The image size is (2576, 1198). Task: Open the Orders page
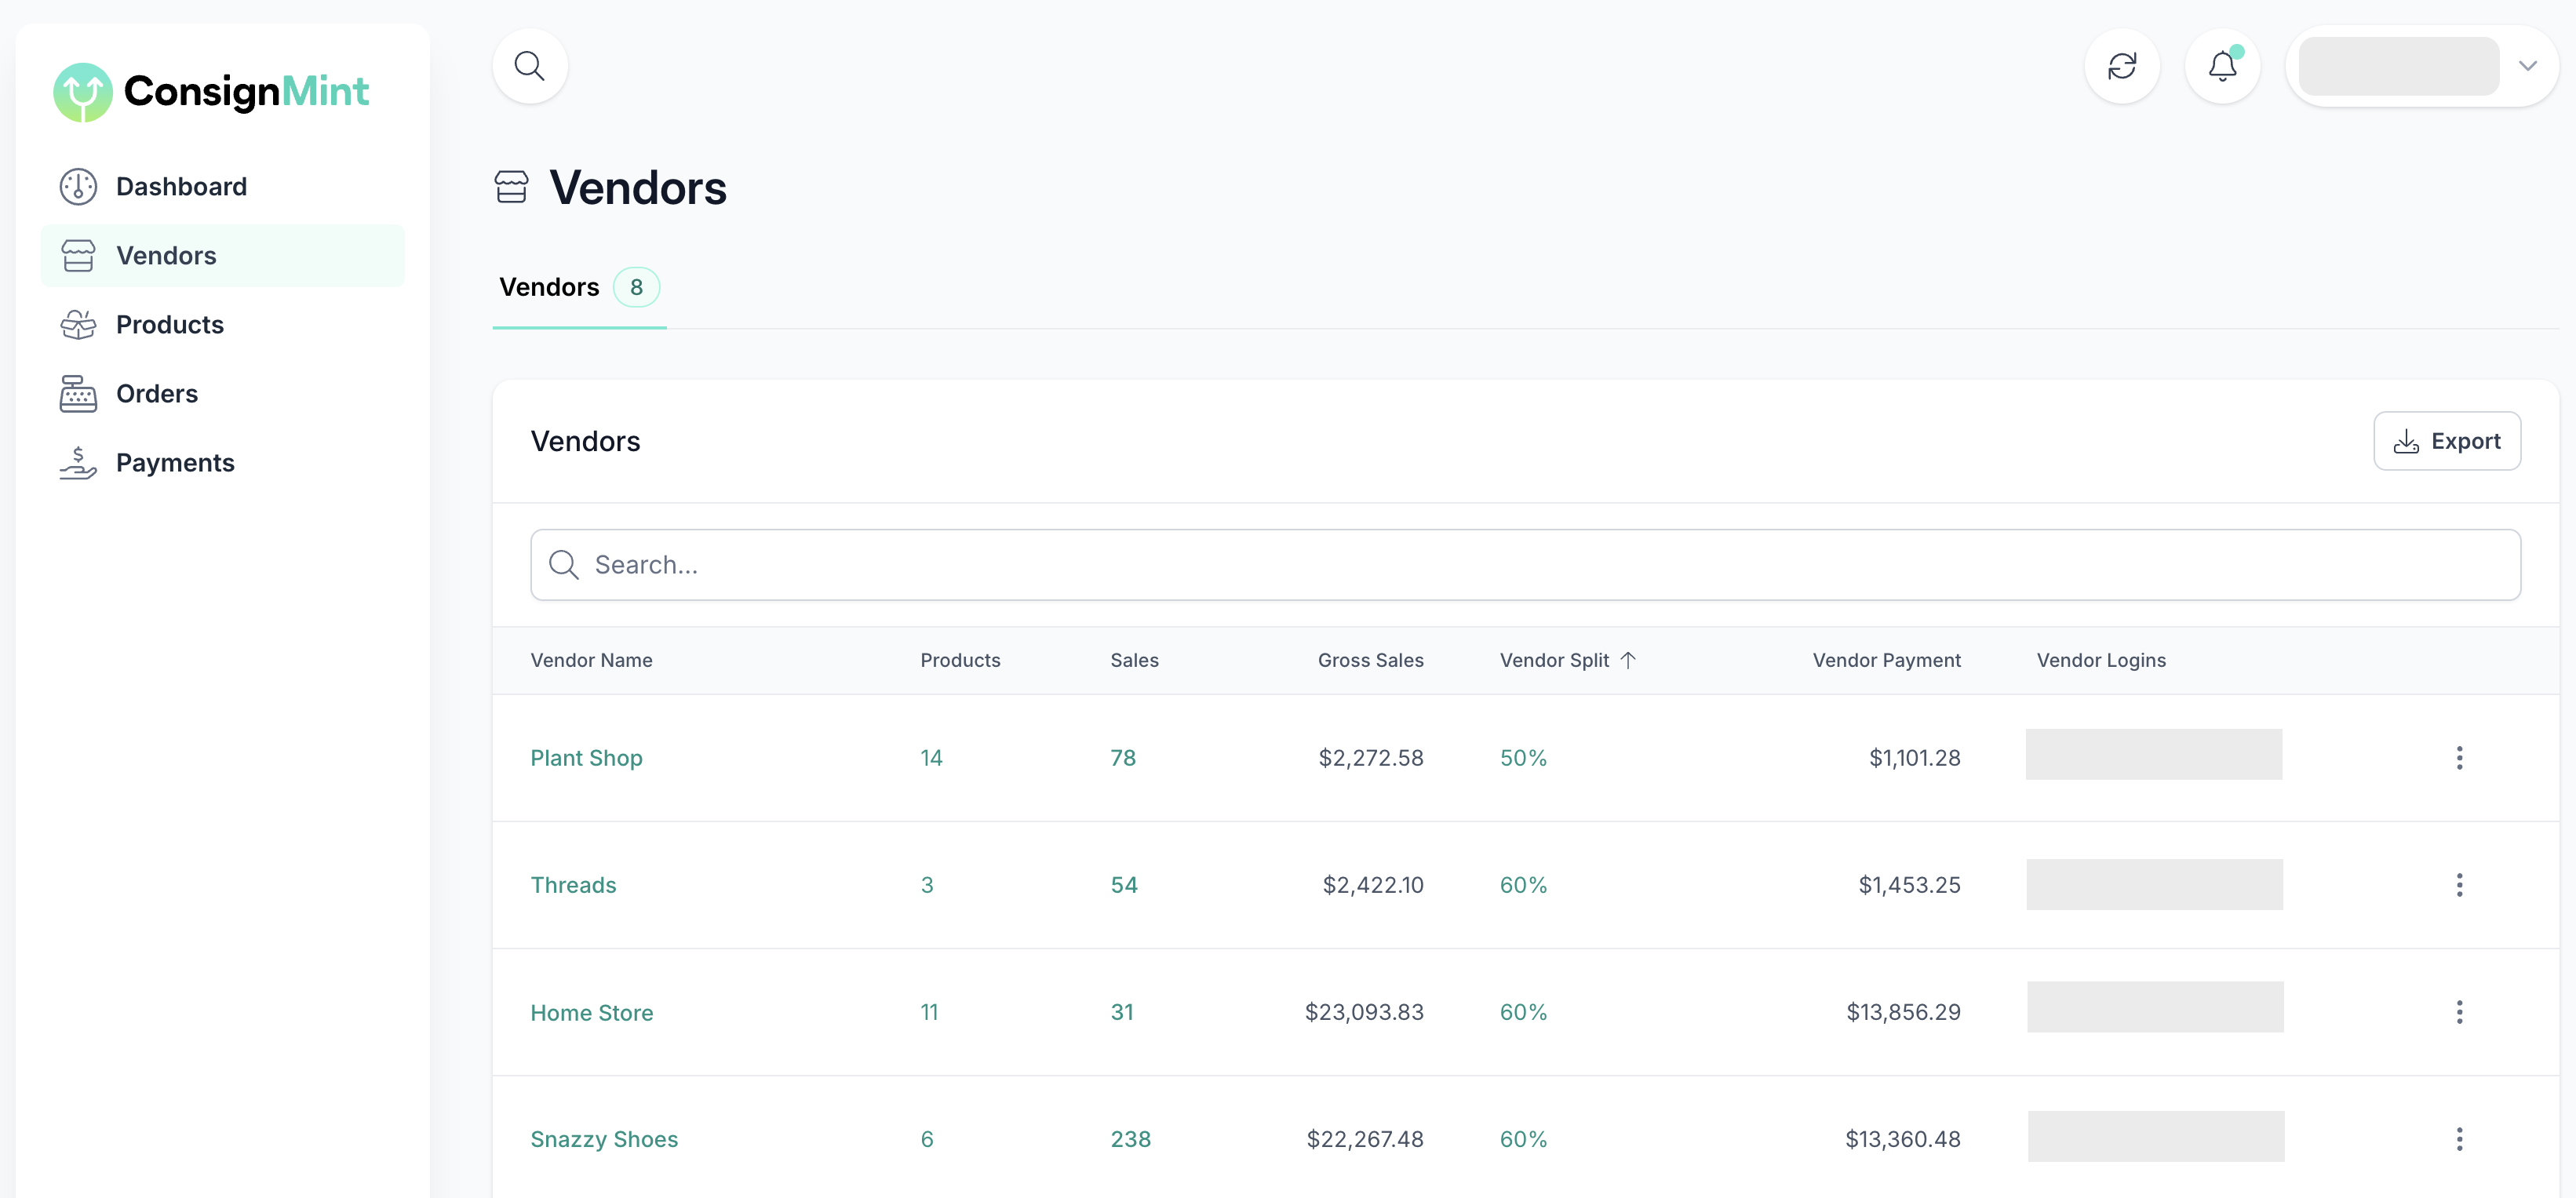pos(156,394)
